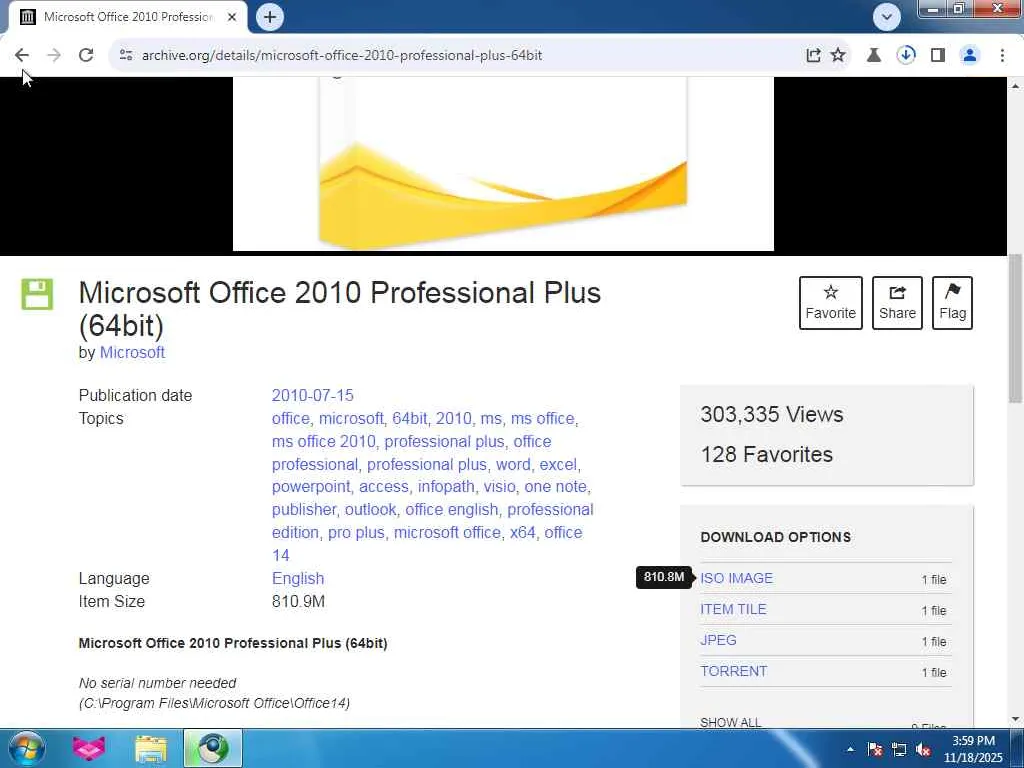Click the Flag button

(952, 303)
